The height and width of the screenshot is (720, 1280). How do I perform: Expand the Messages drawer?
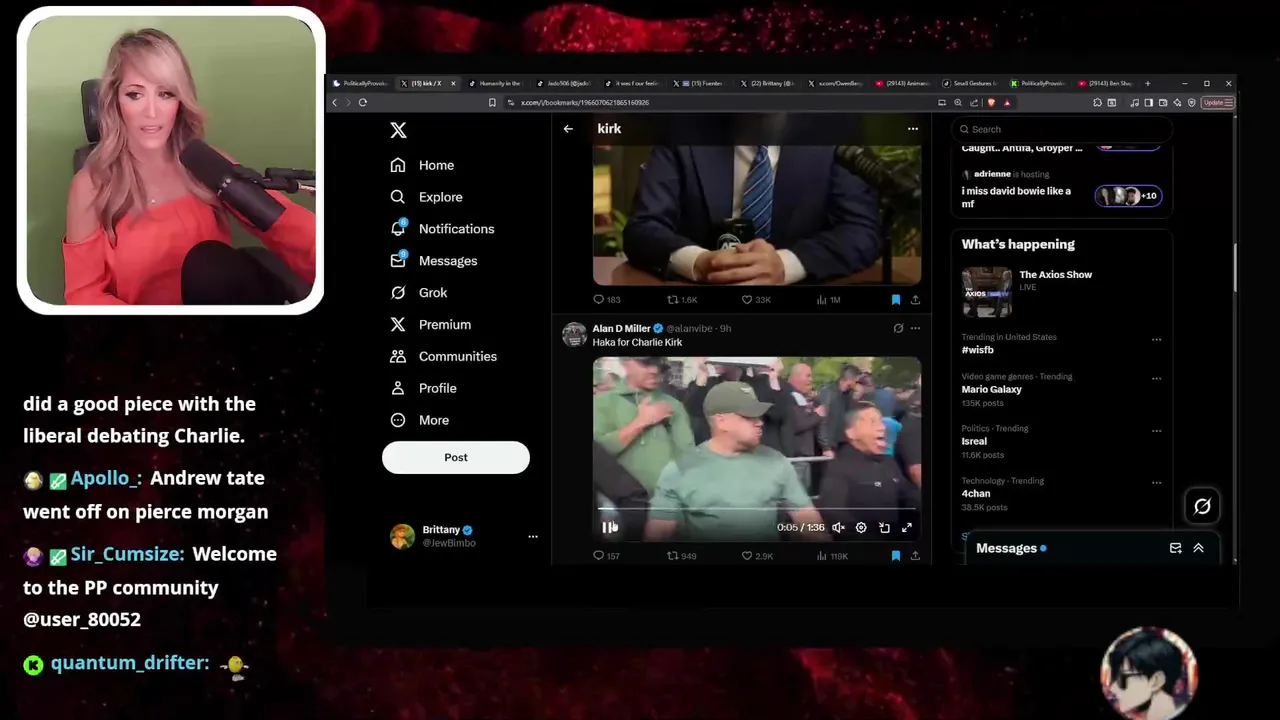coord(1198,548)
